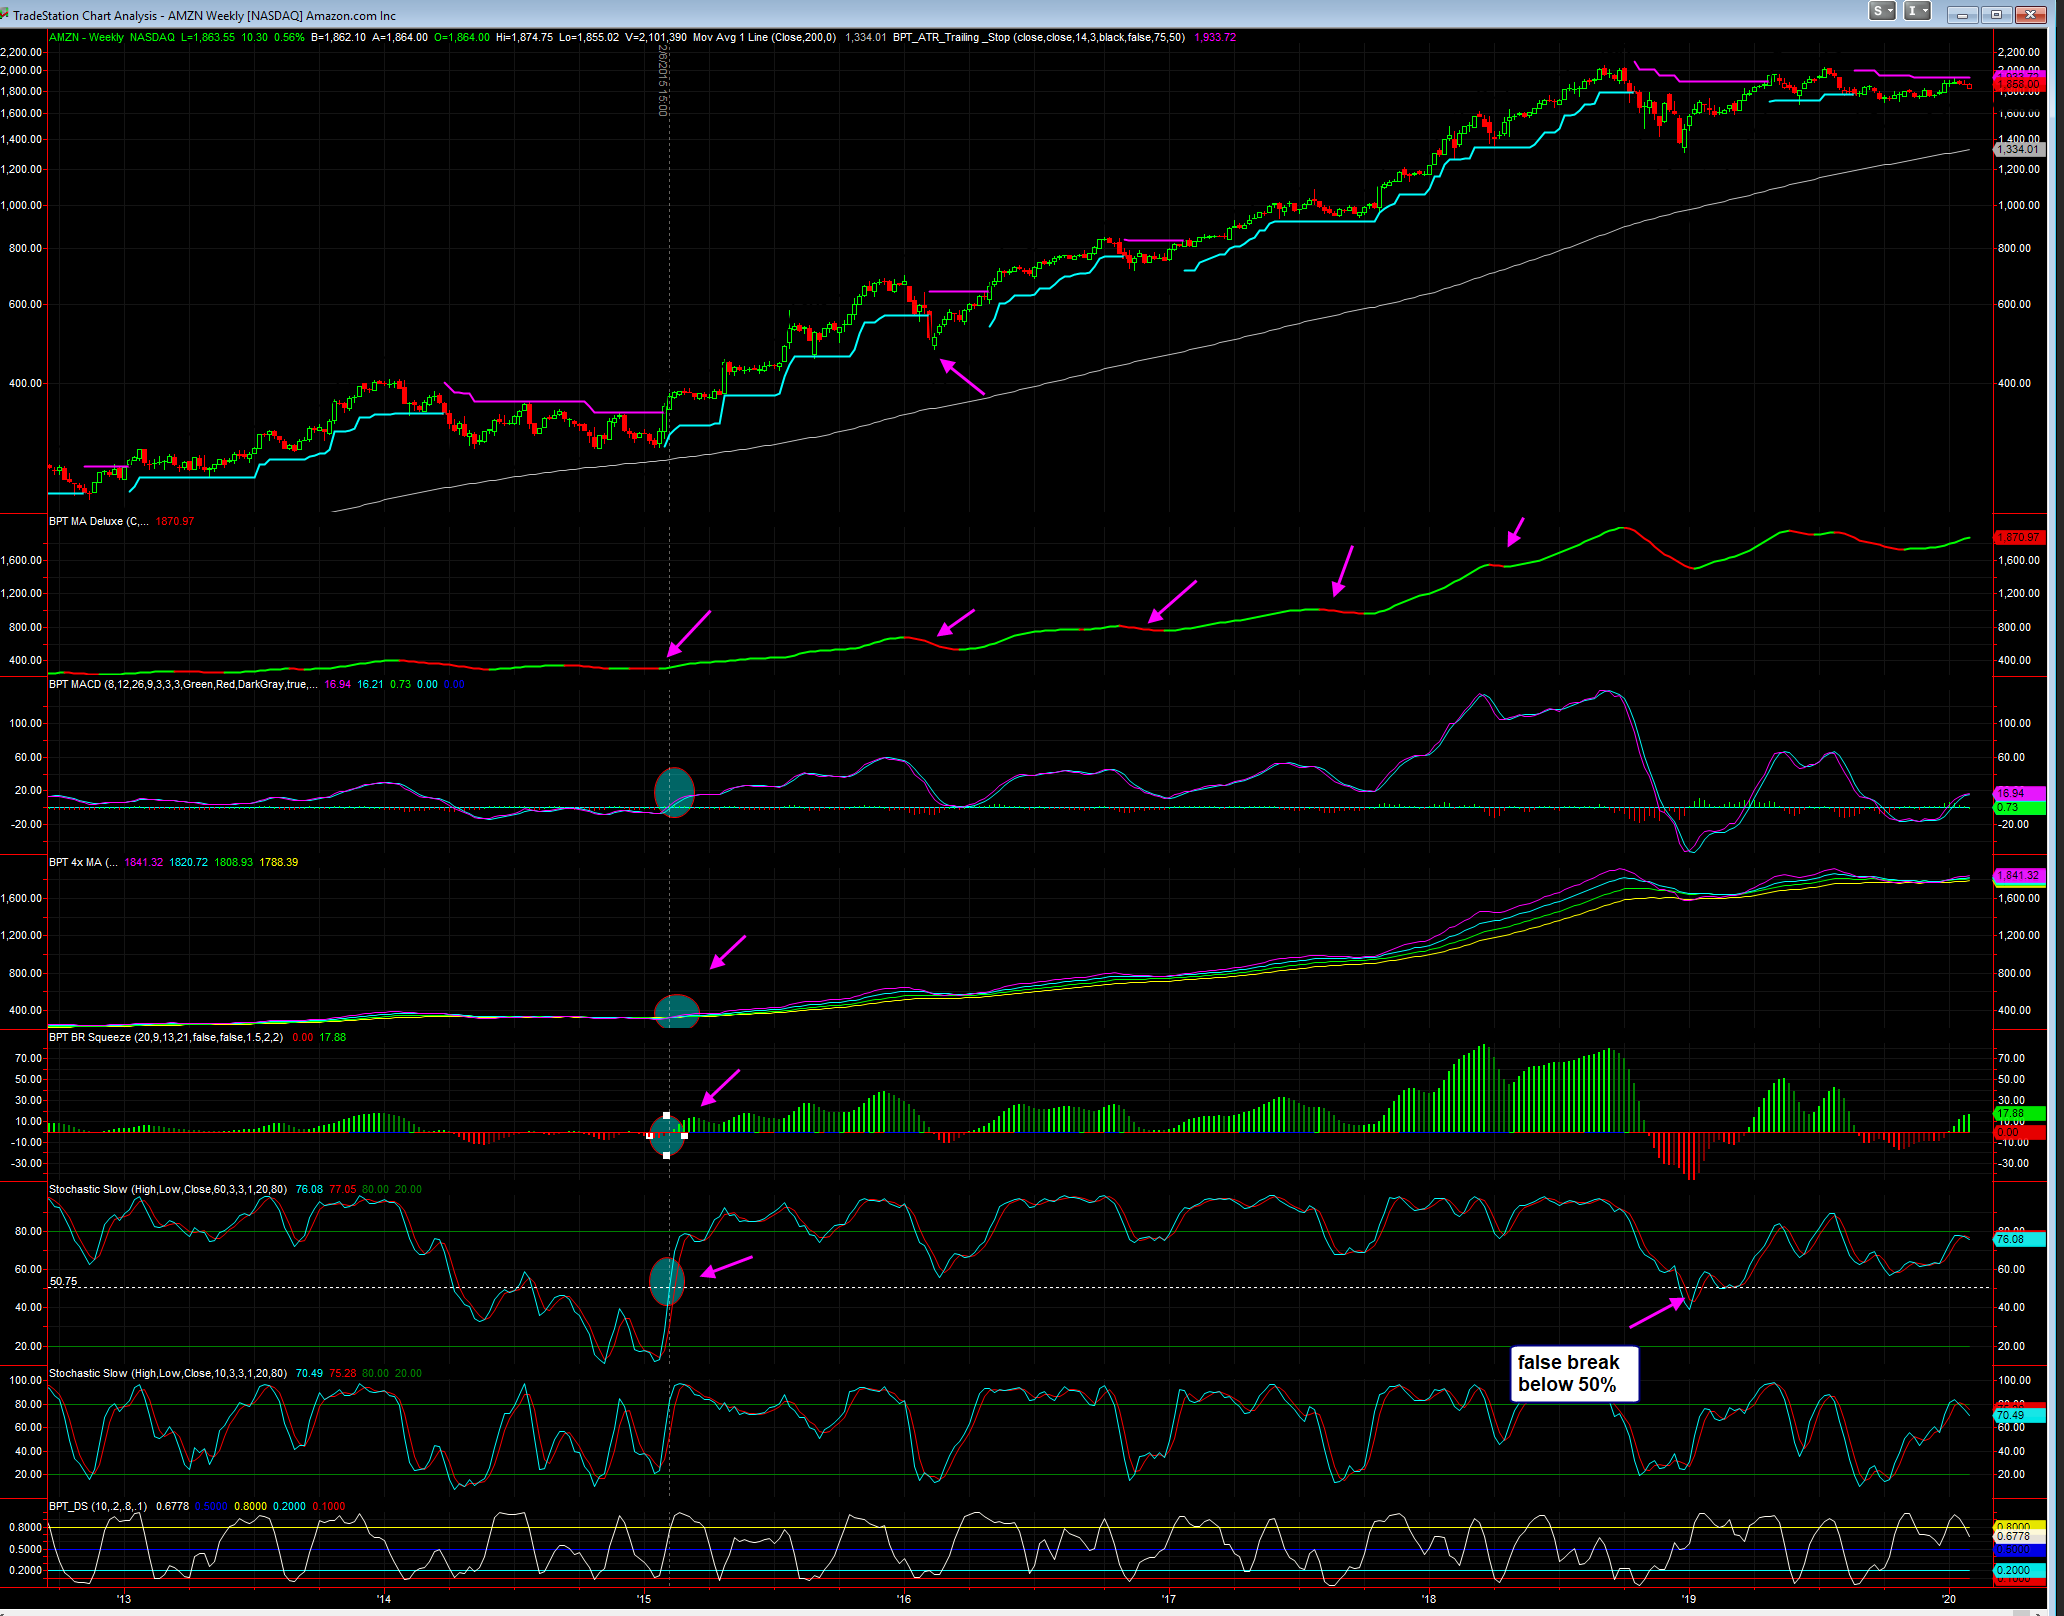
Task: Click the cyan 70.49 Stochastic axis marker
Action: pyautogui.click(x=2018, y=1415)
